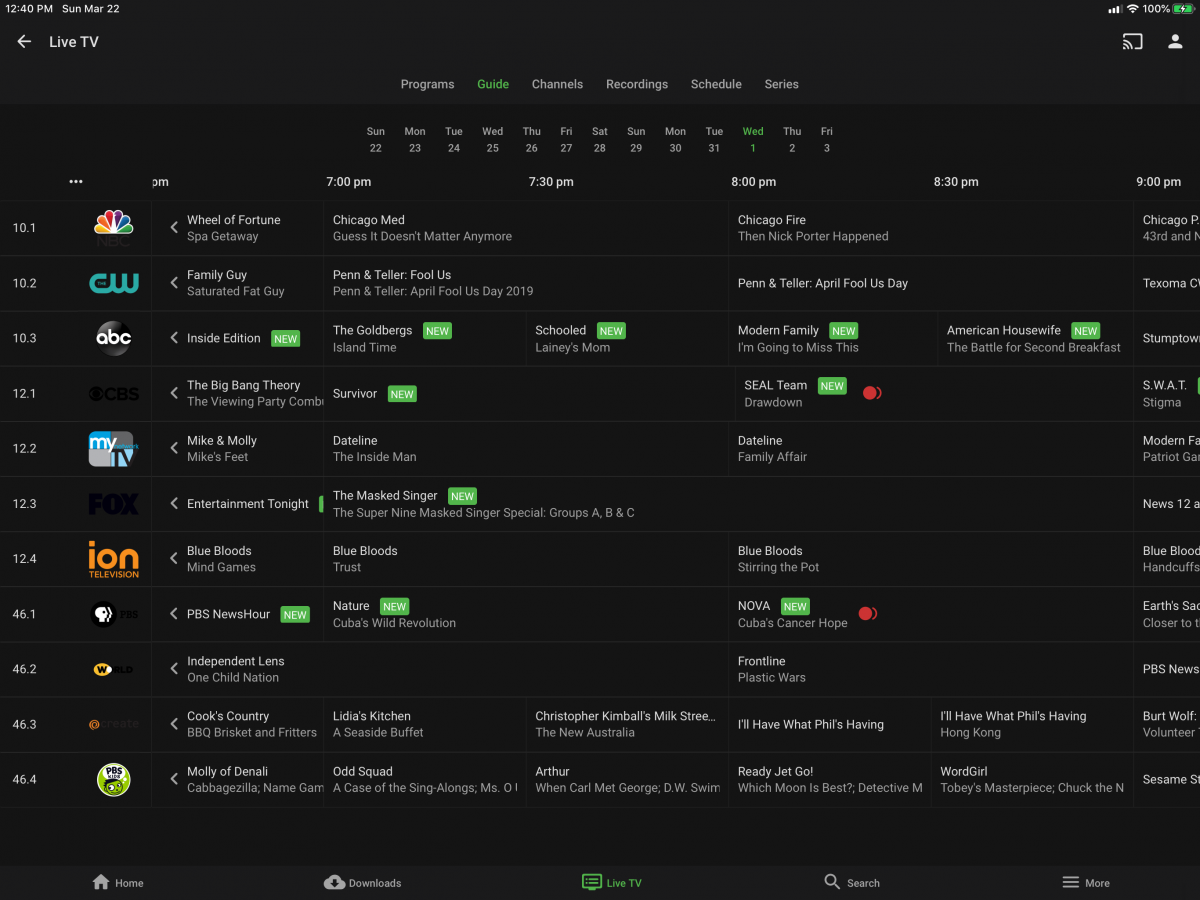Open Odd Squad program
The image size is (1200, 900).
[425, 779]
